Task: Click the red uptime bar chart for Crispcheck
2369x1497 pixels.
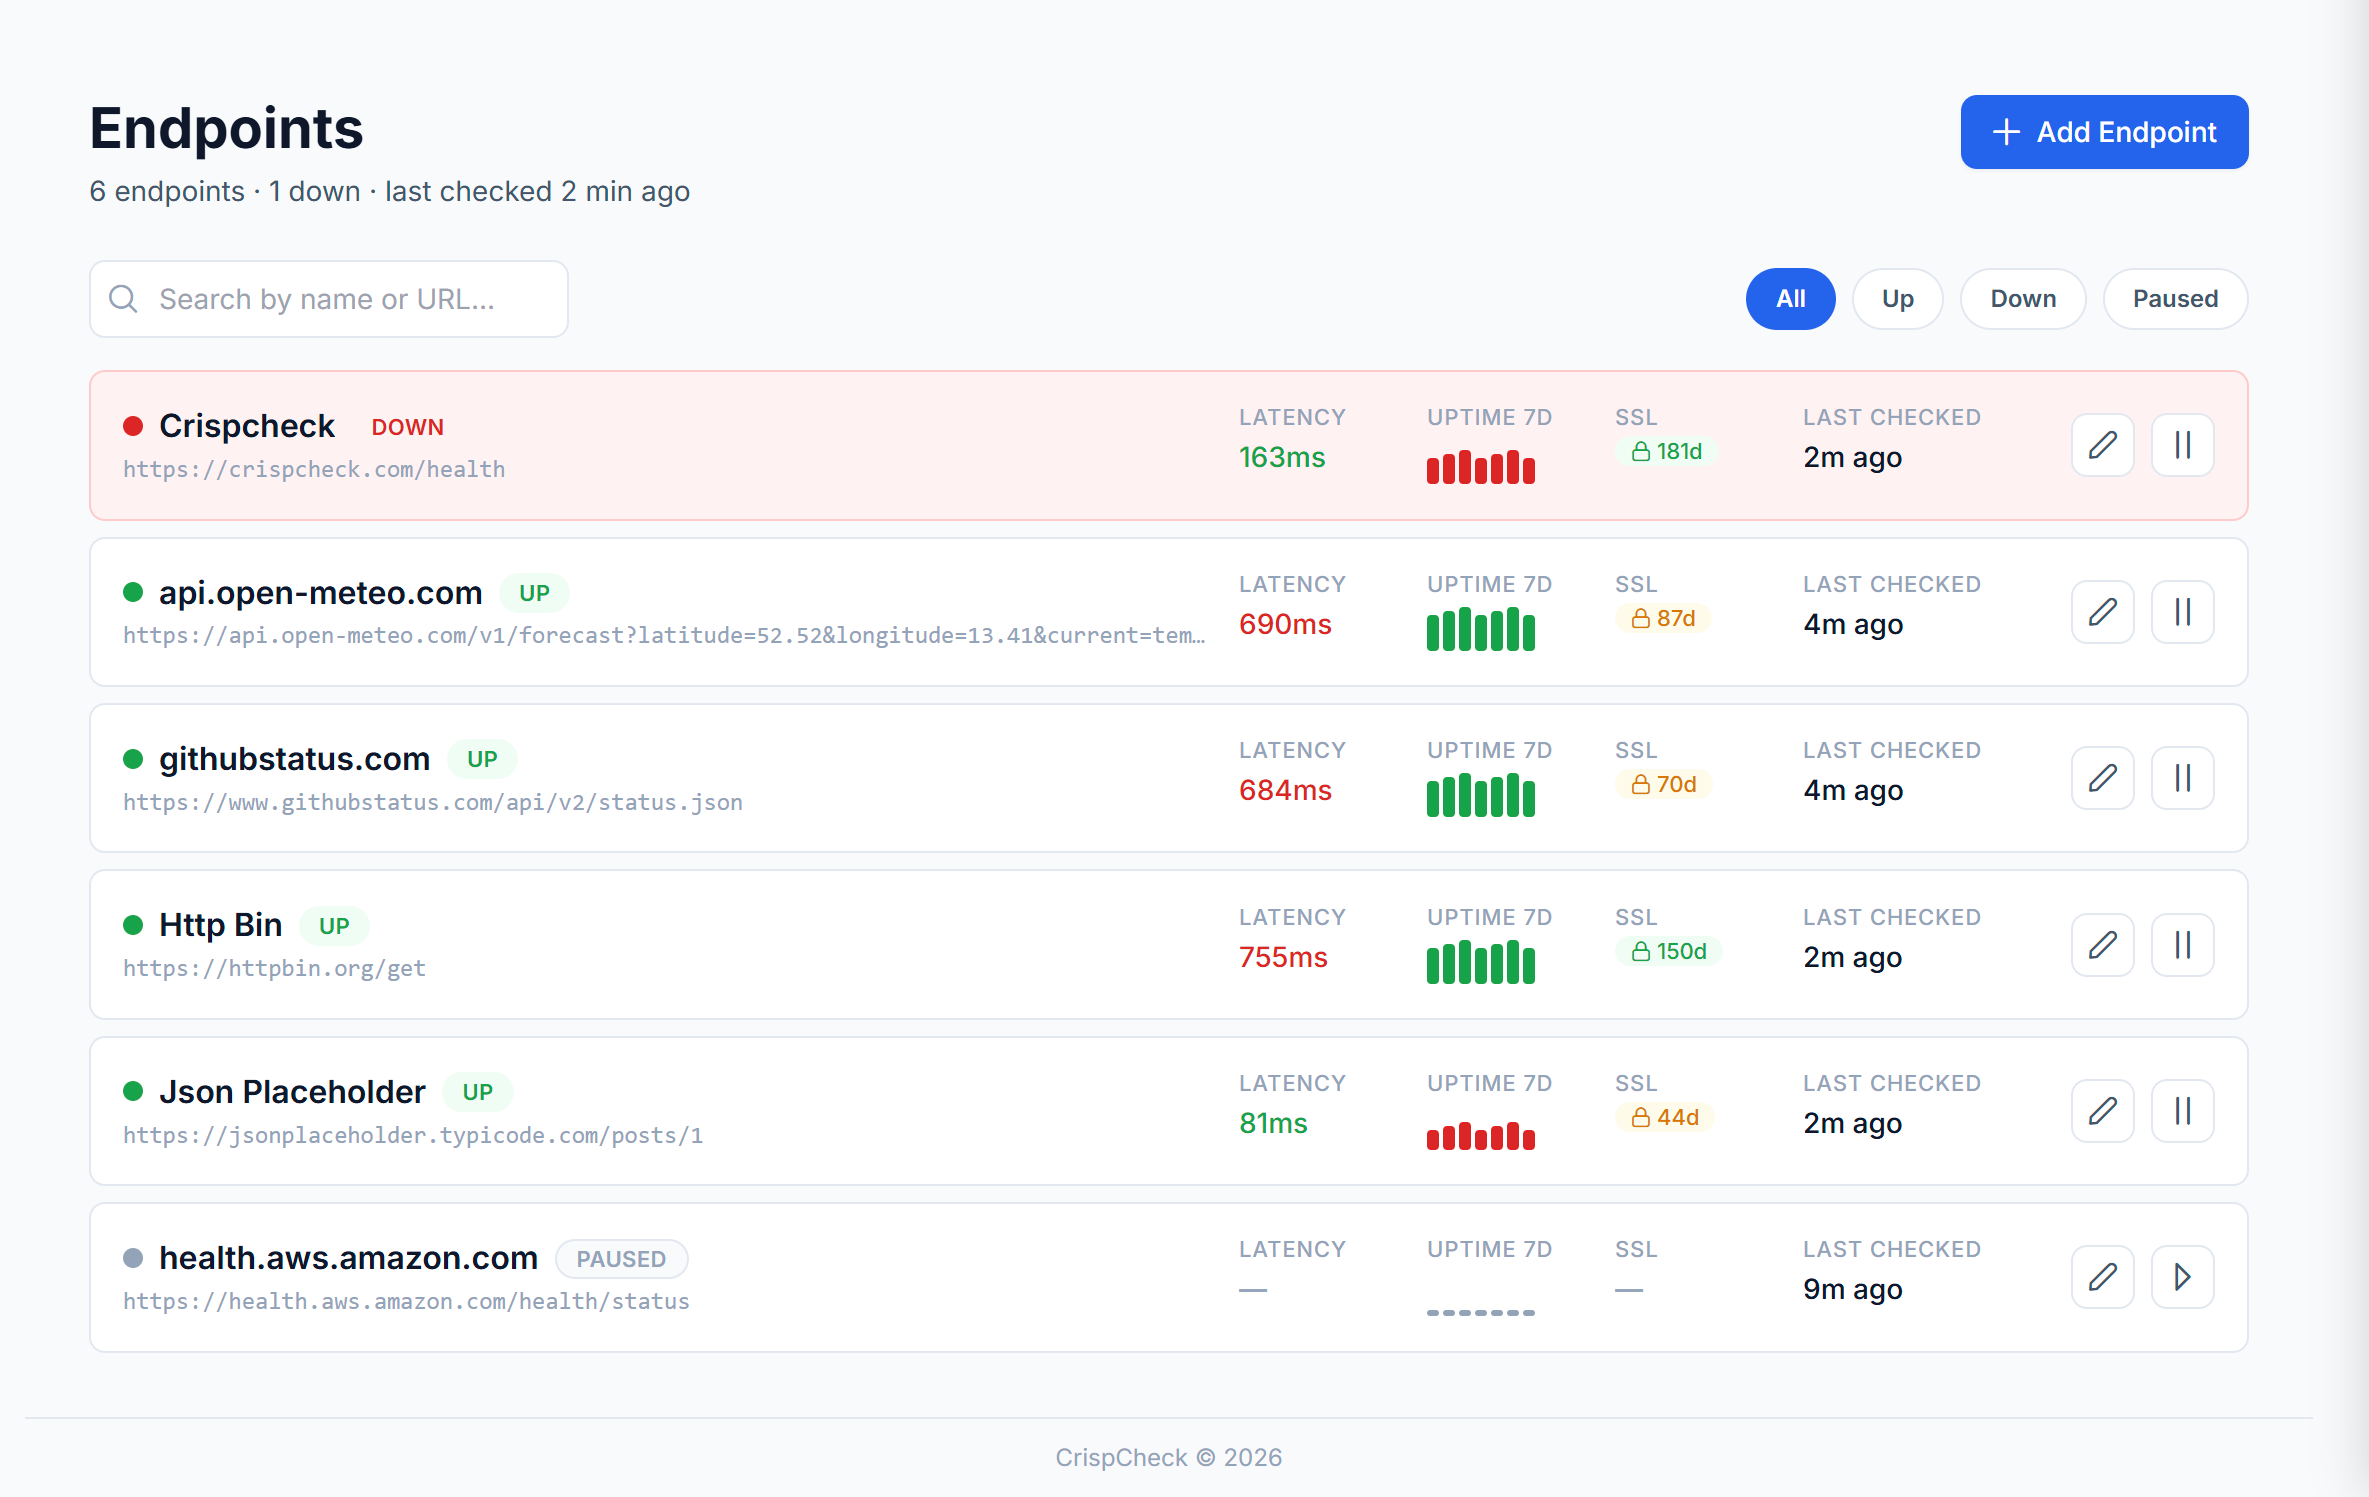Action: click(x=1481, y=467)
